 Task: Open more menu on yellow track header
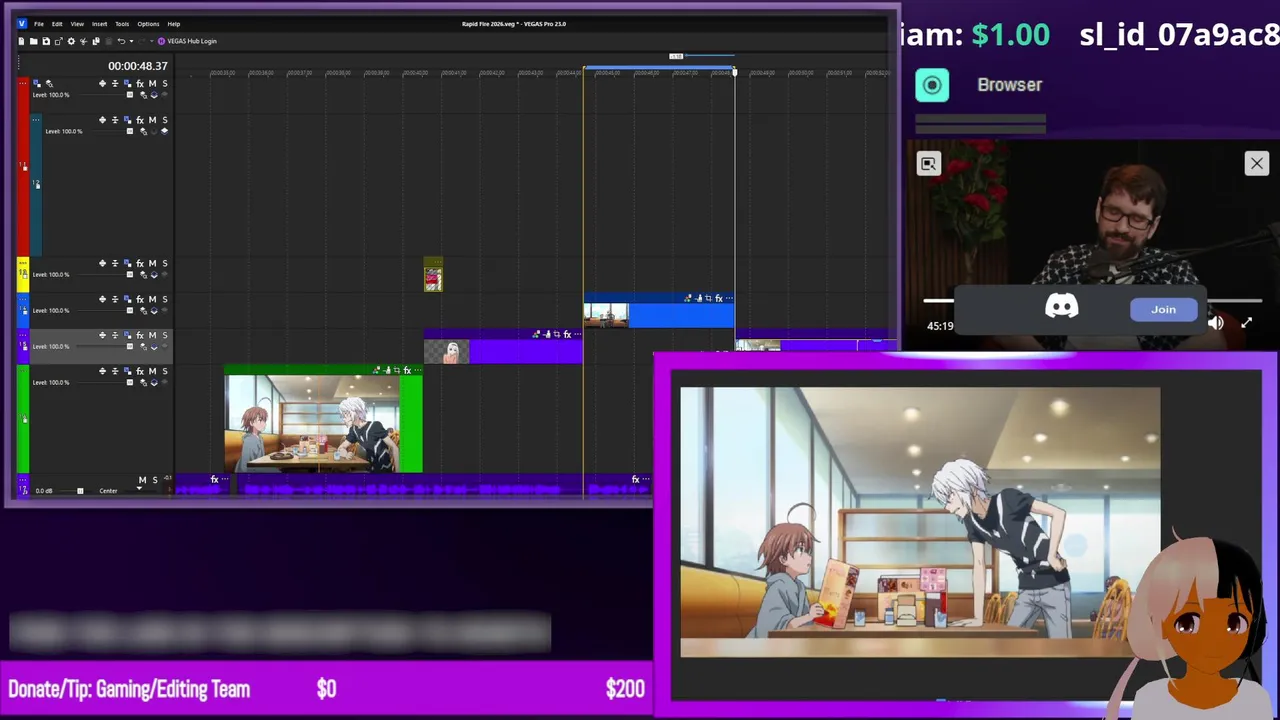(23, 263)
